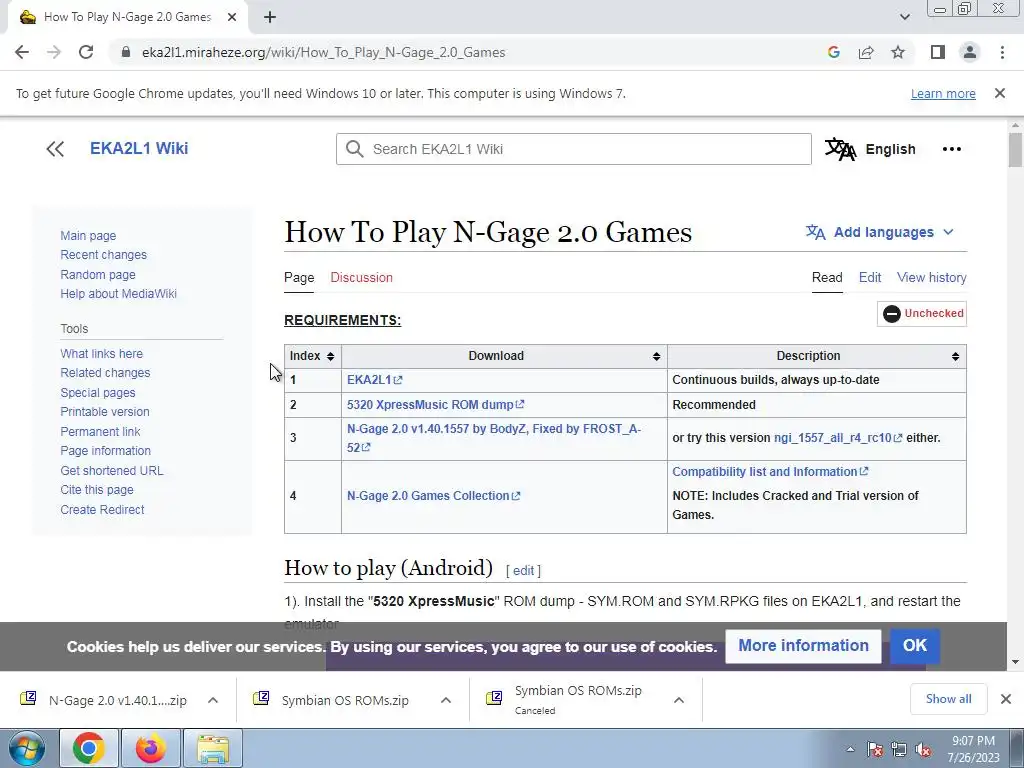Click the network tray icon
Screen dimensions: 1024x768
(899, 749)
